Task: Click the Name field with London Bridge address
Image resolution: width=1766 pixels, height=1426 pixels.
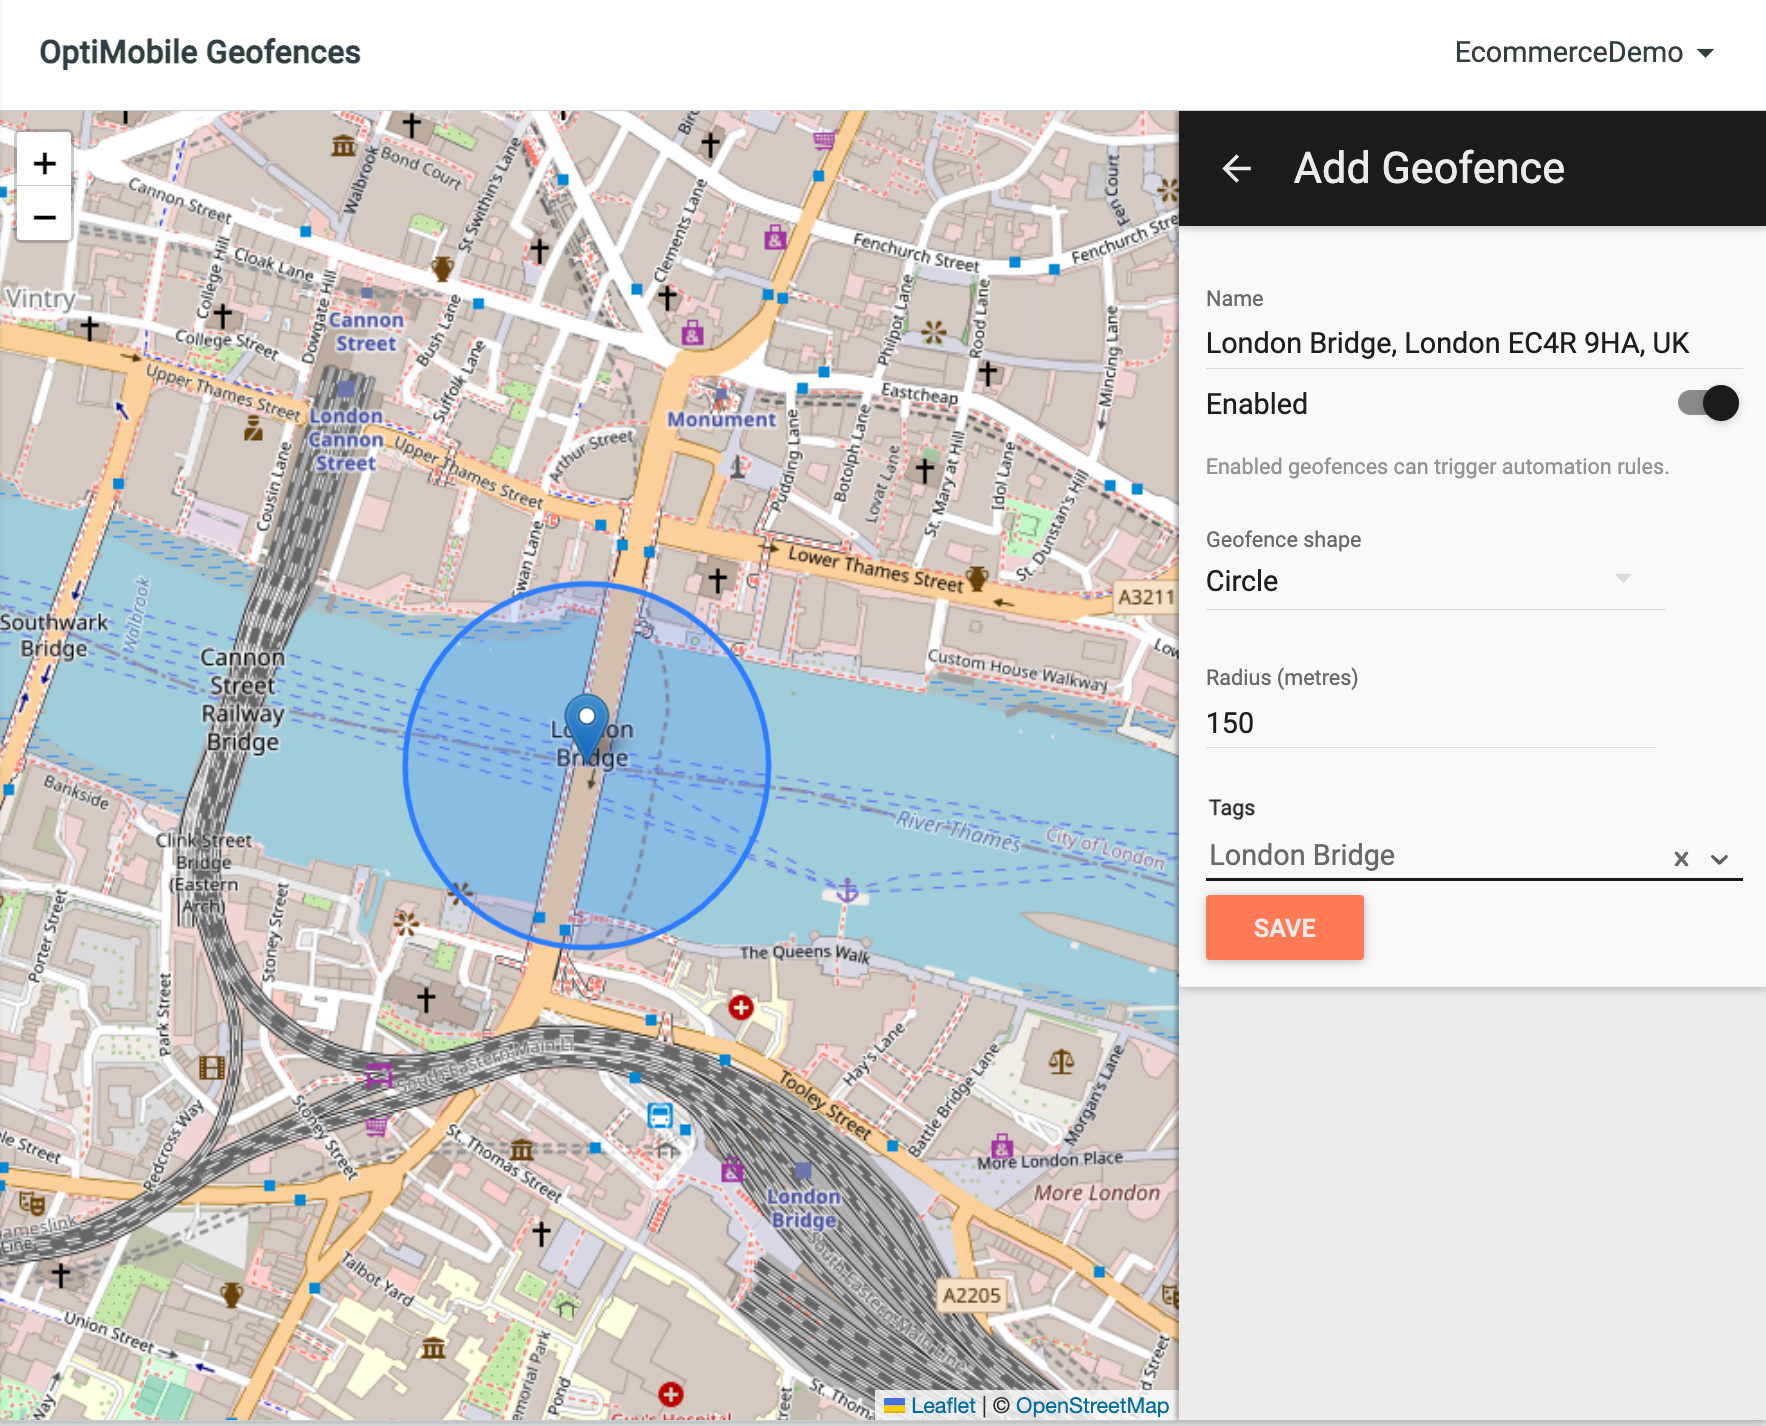Action: (1474, 343)
